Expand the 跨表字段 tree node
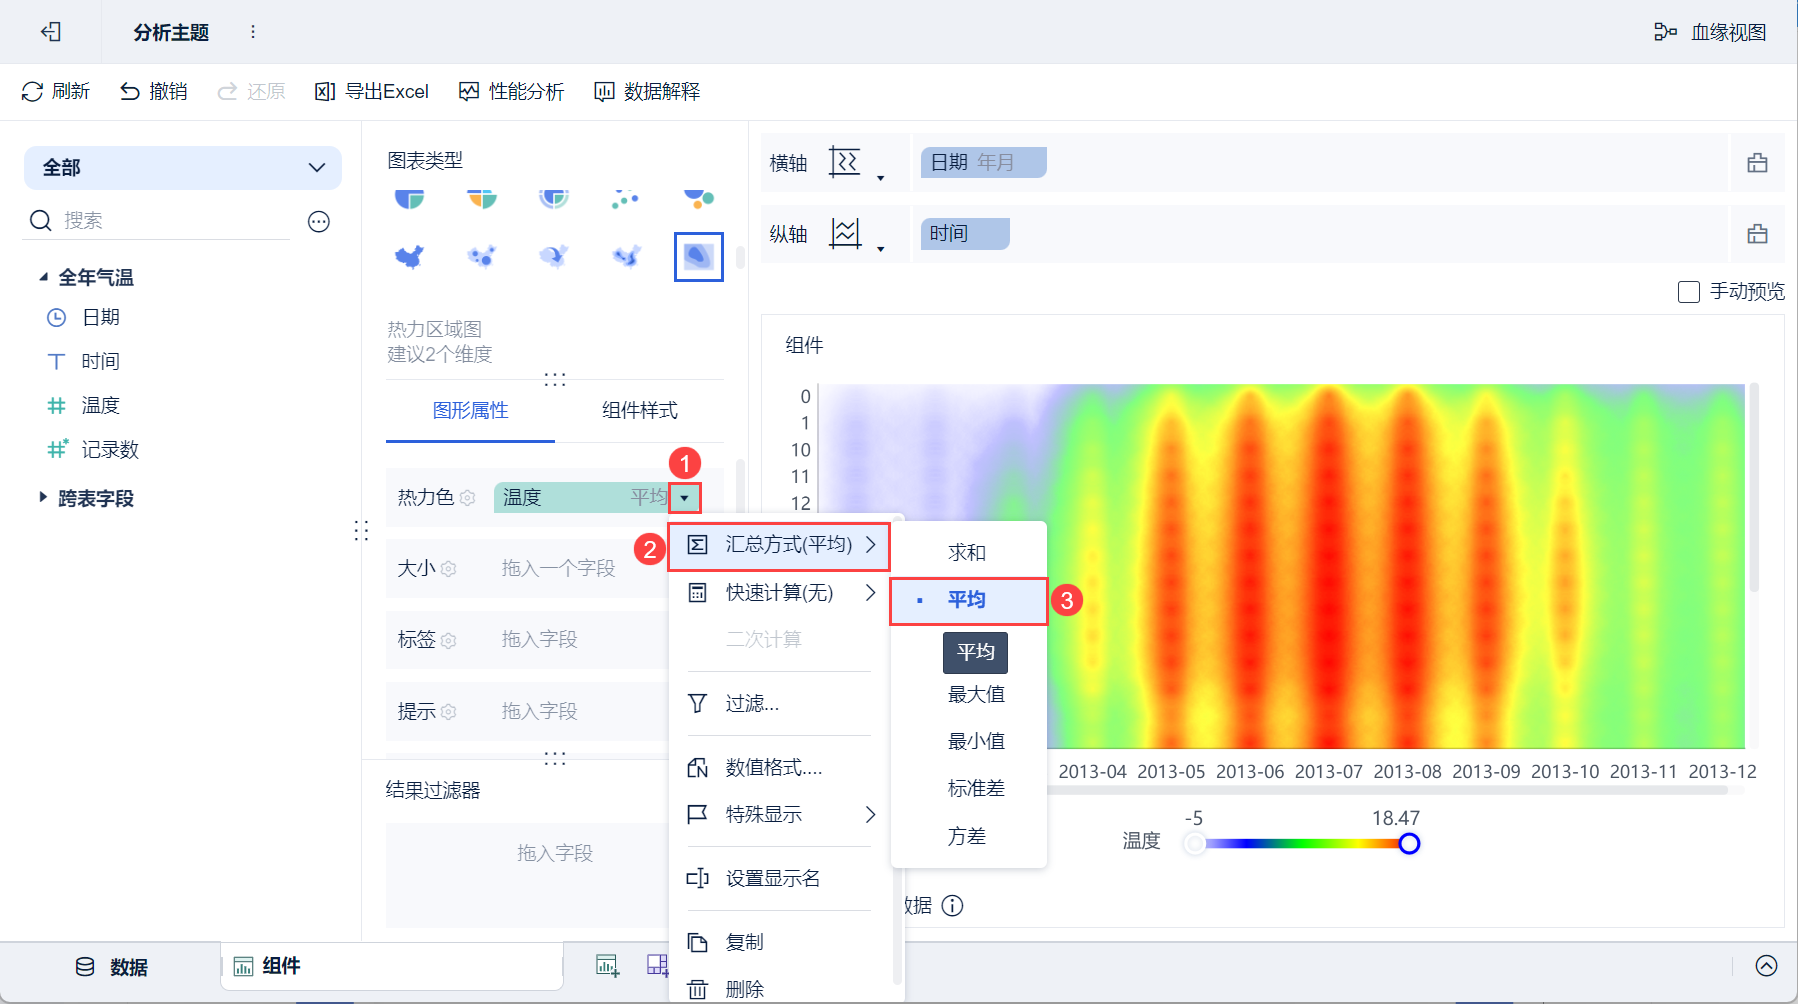1798x1004 pixels. pos(43,497)
